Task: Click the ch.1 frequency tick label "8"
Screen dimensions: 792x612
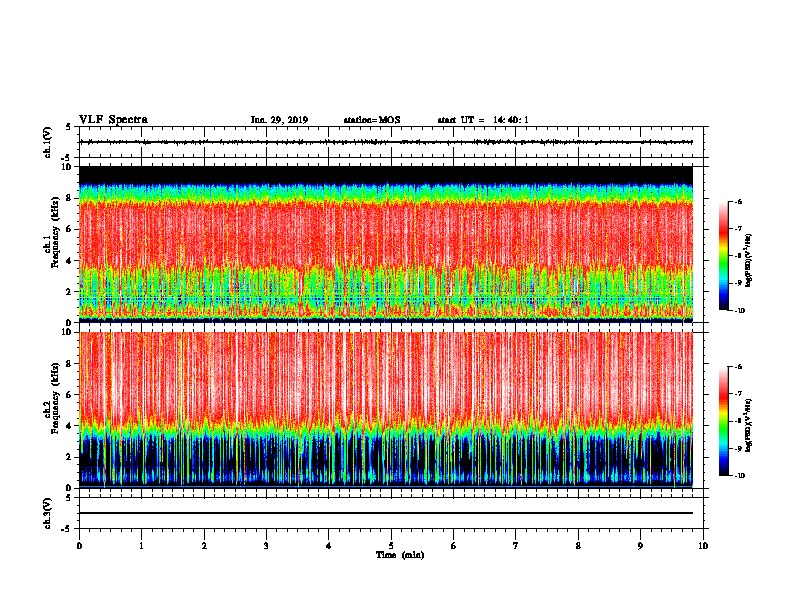Action: (70, 198)
